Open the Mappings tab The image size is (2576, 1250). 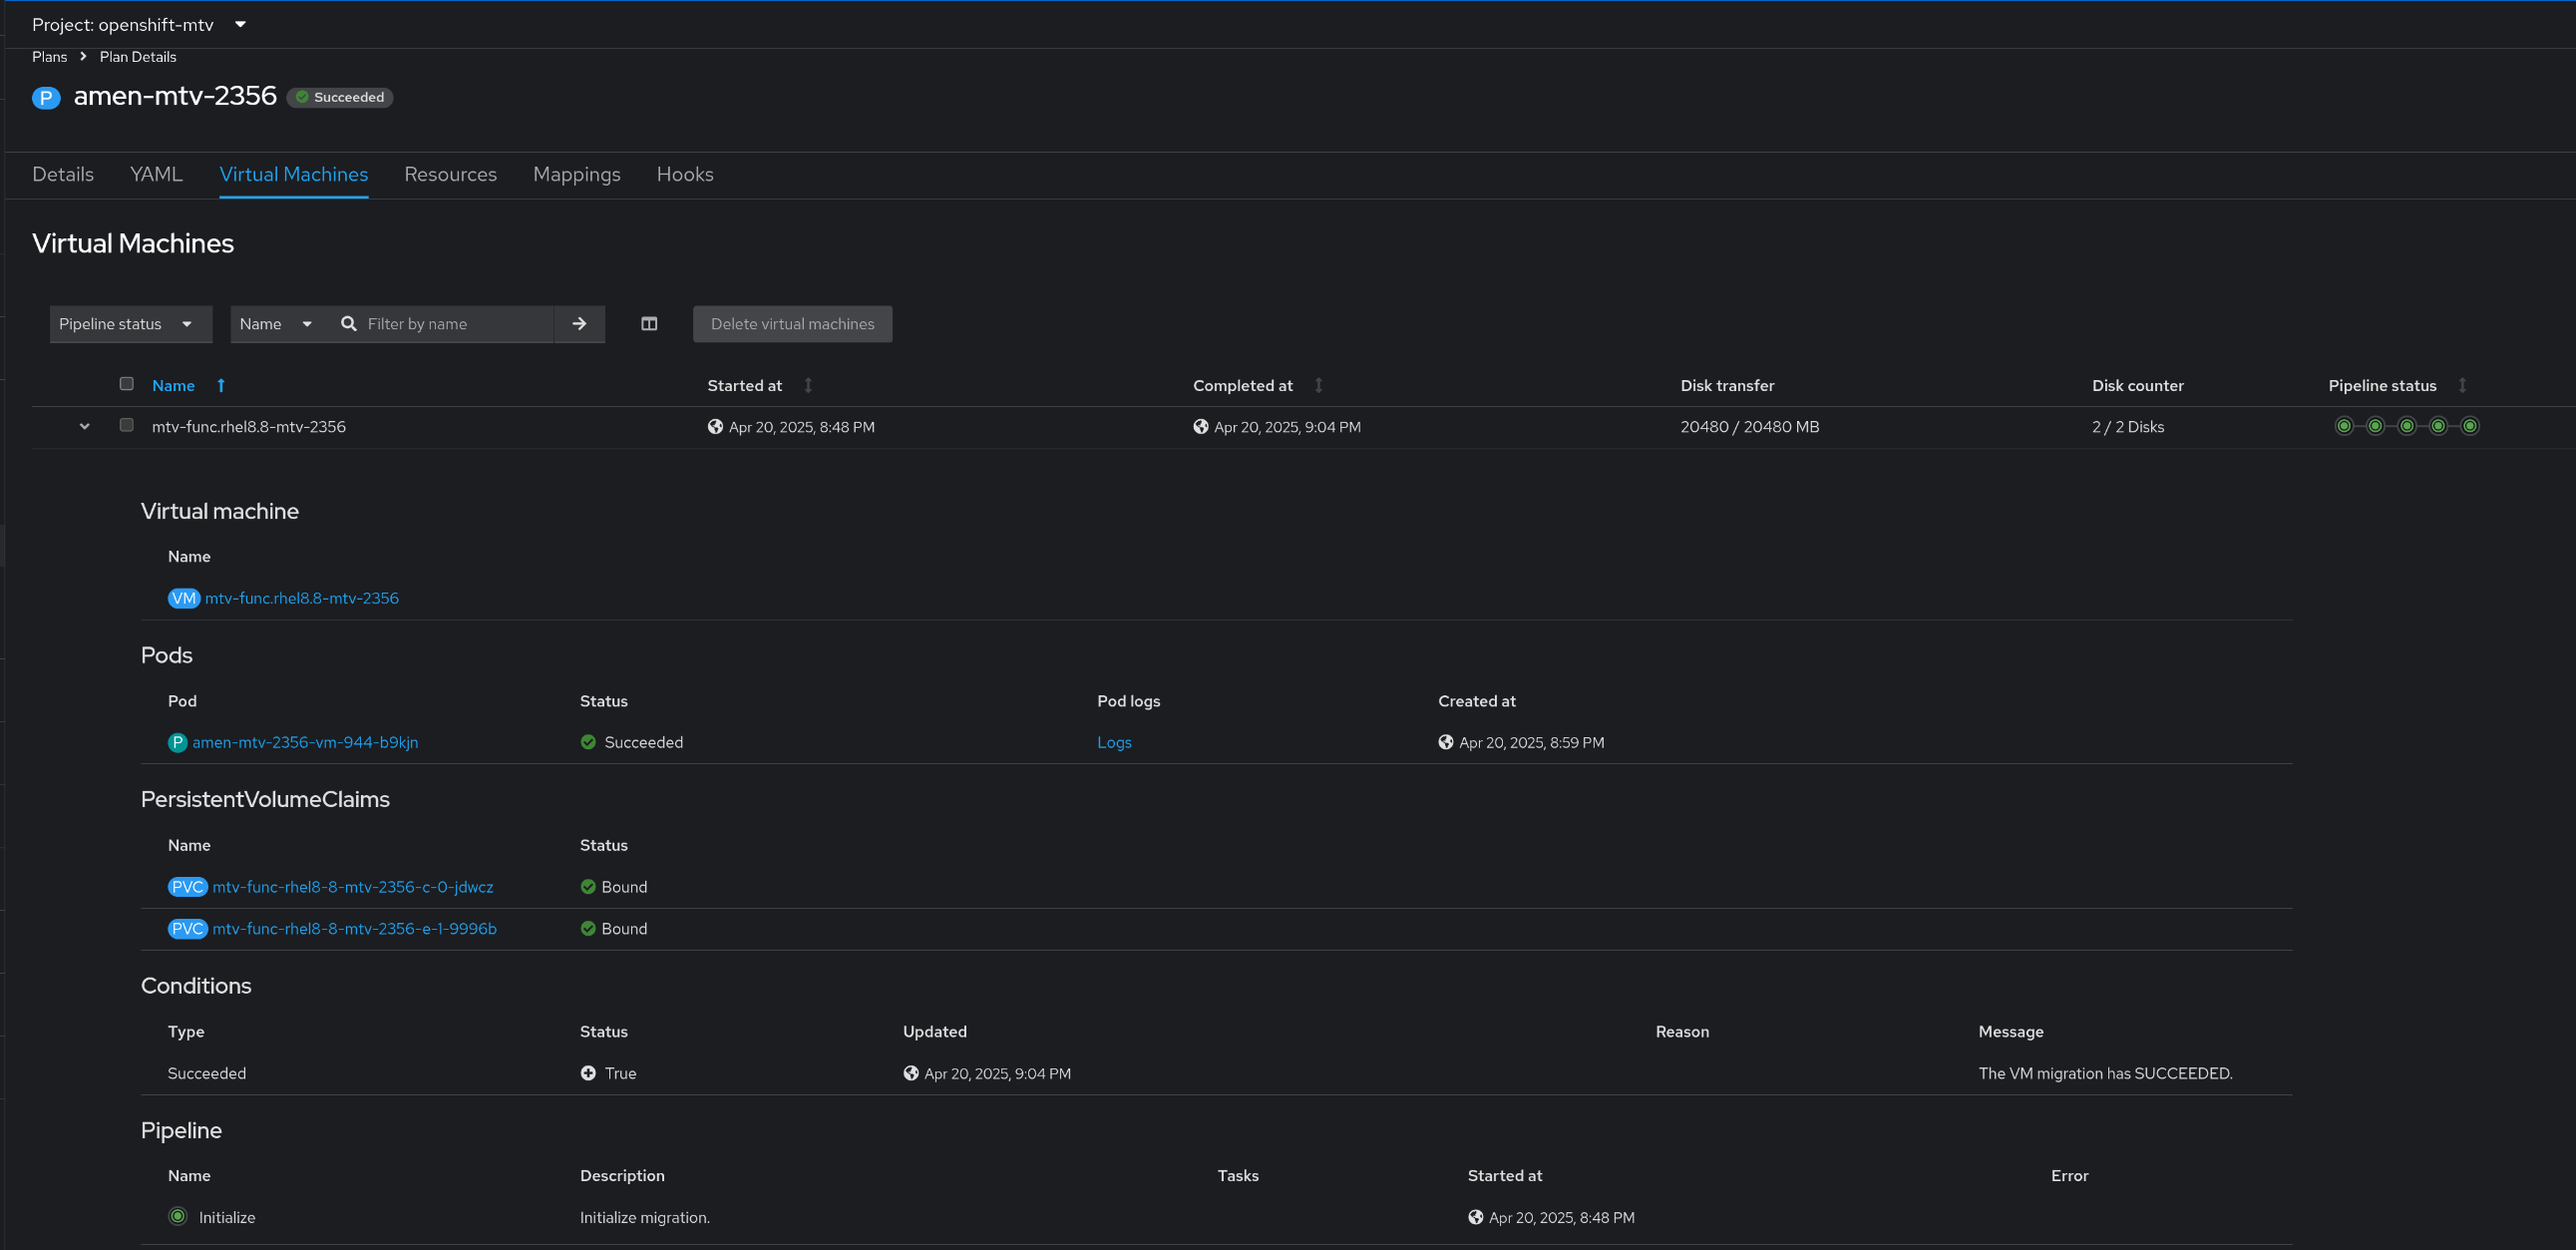tap(576, 174)
